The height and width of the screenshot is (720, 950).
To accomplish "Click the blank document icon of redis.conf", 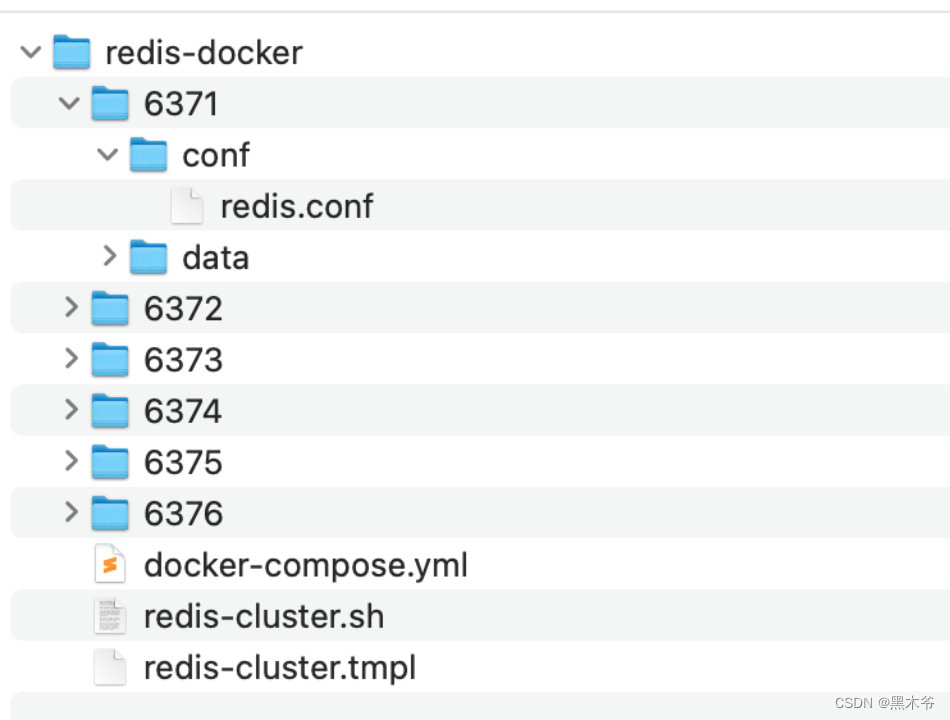I will point(187,206).
